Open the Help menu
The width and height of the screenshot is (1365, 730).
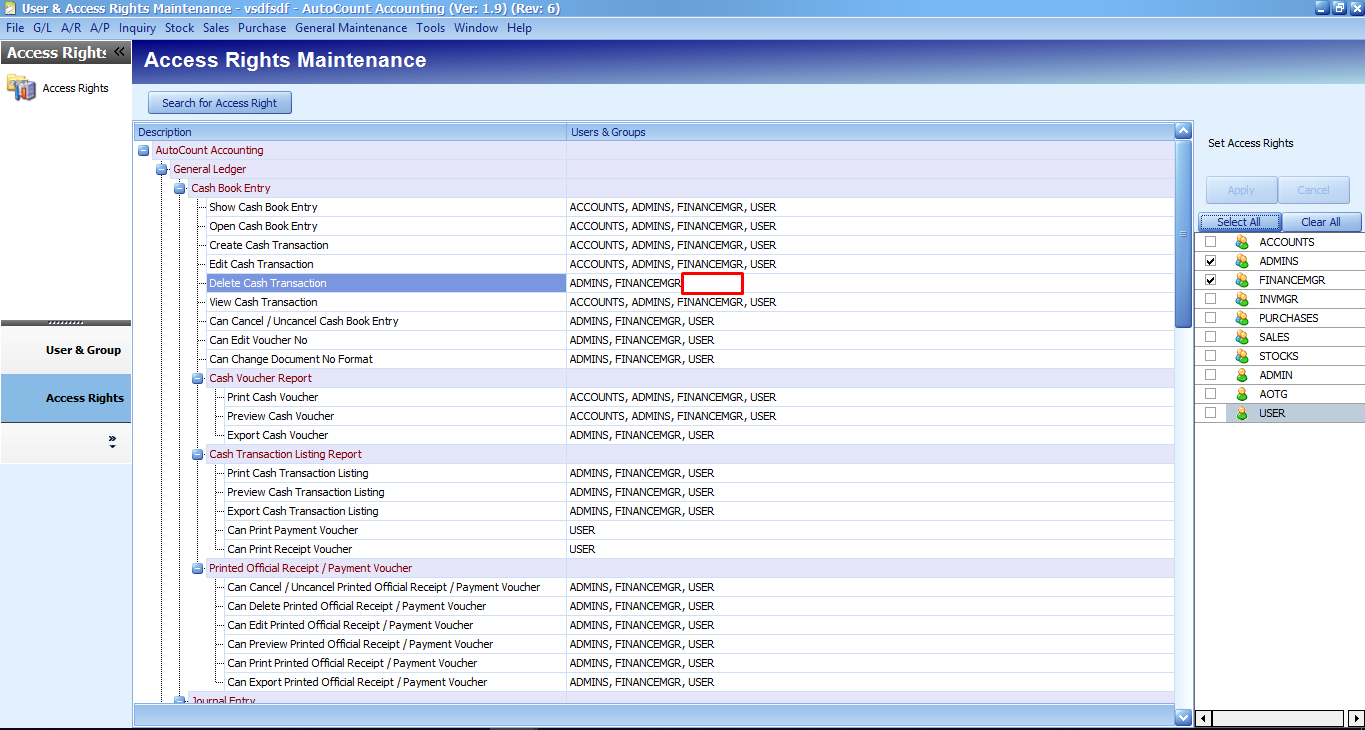(520, 28)
